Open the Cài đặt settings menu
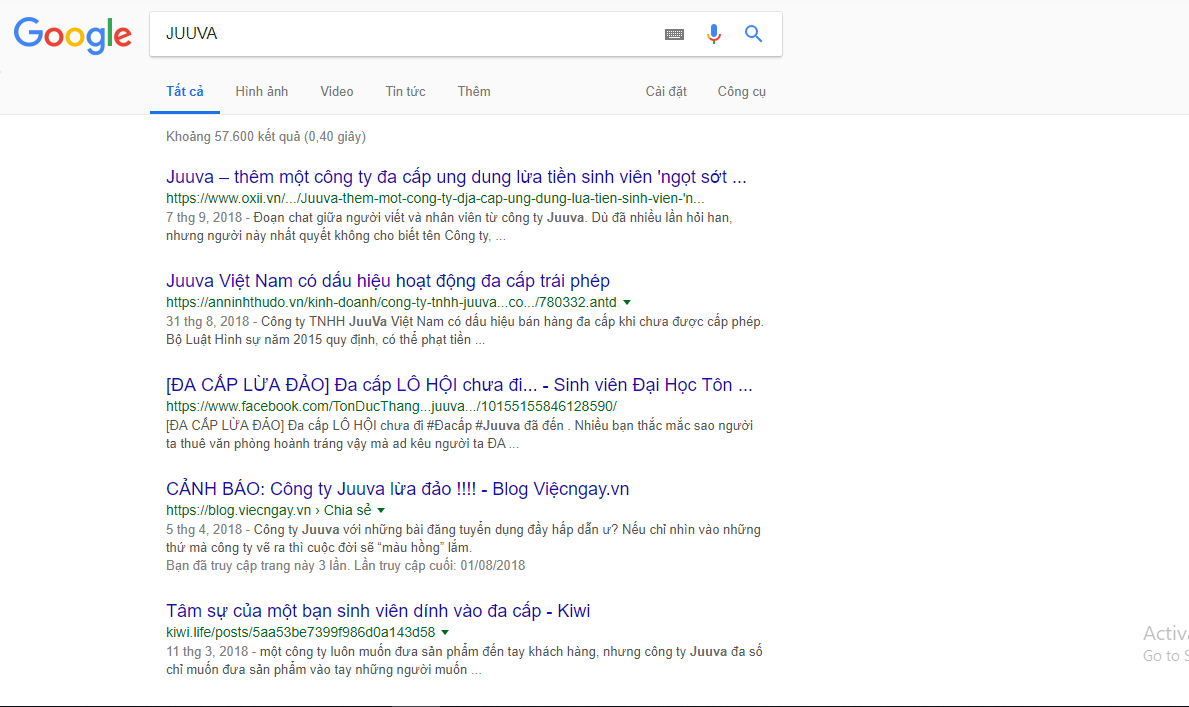 click(x=666, y=92)
